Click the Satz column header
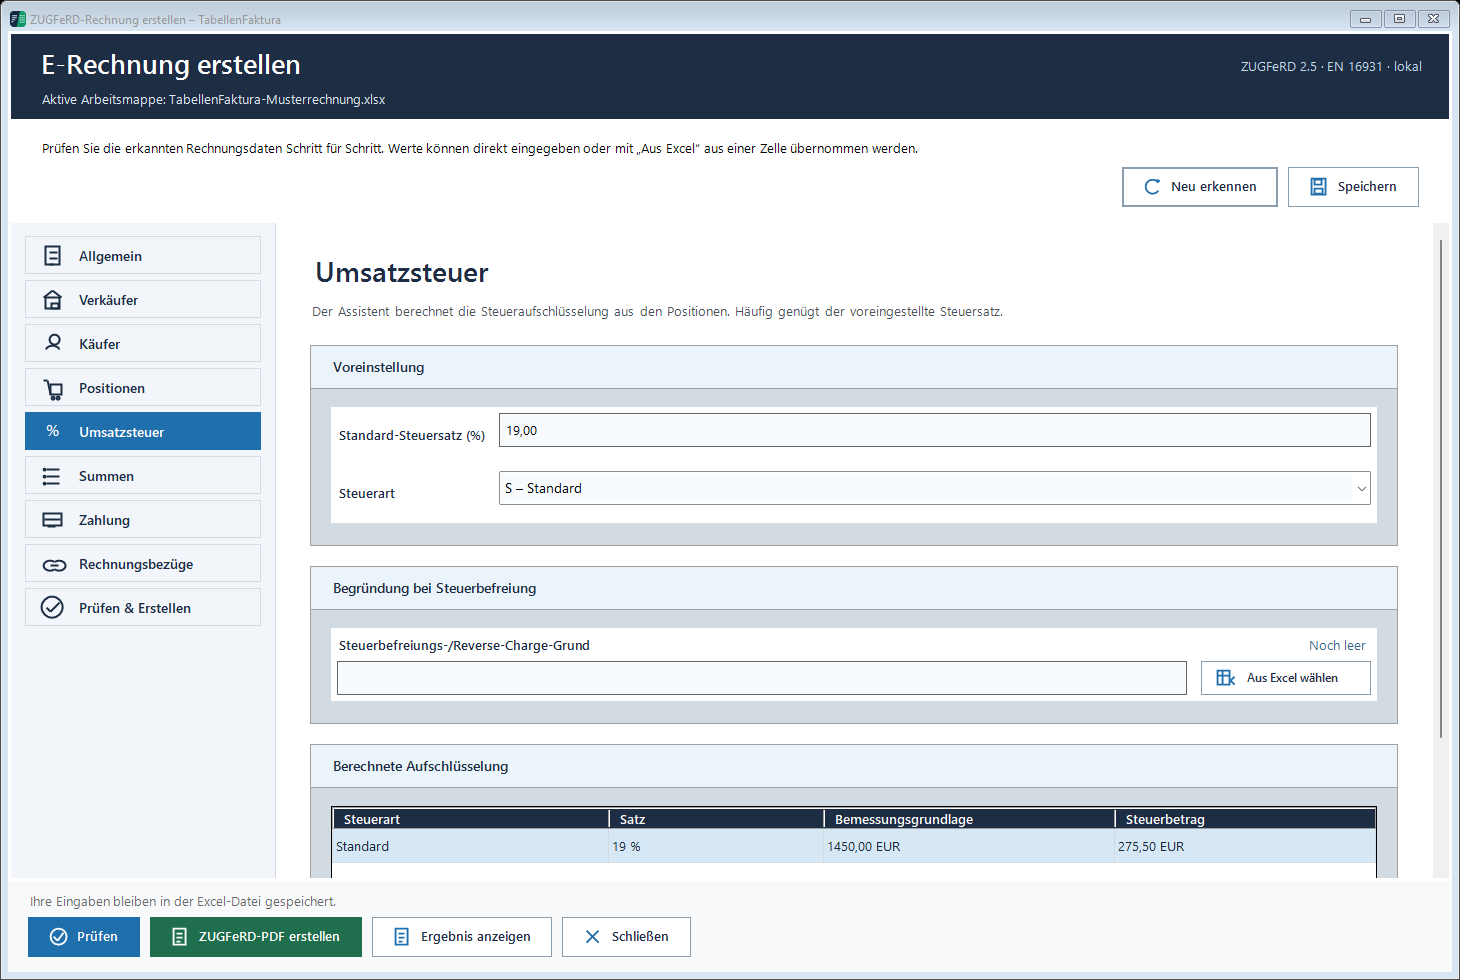1460x980 pixels. [716, 819]
